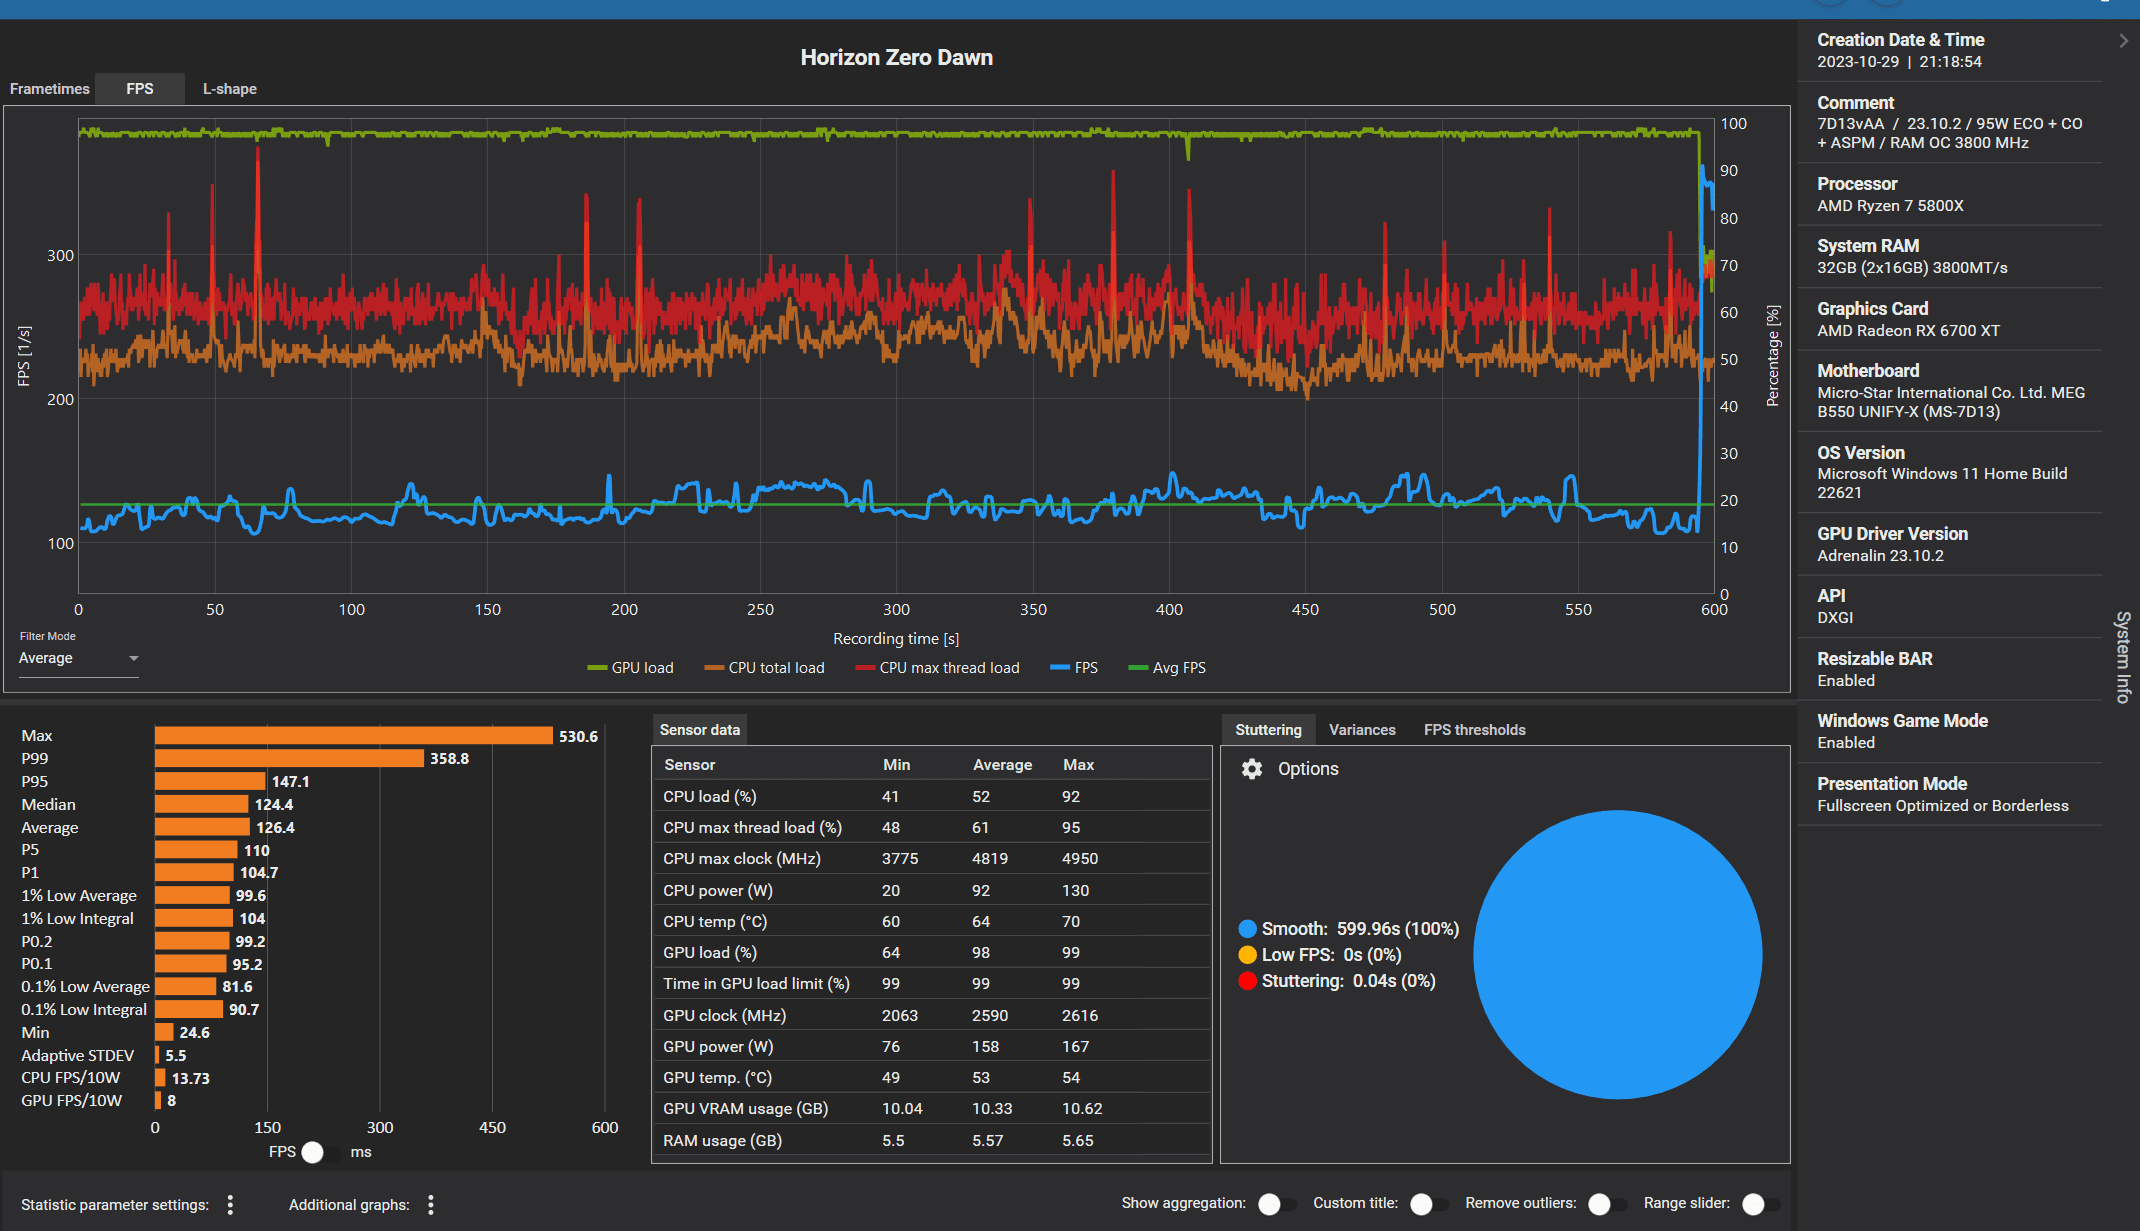Click the GPU power (W) sensor row
Screen dimensions: 2140x1231
coord(931,1047)
